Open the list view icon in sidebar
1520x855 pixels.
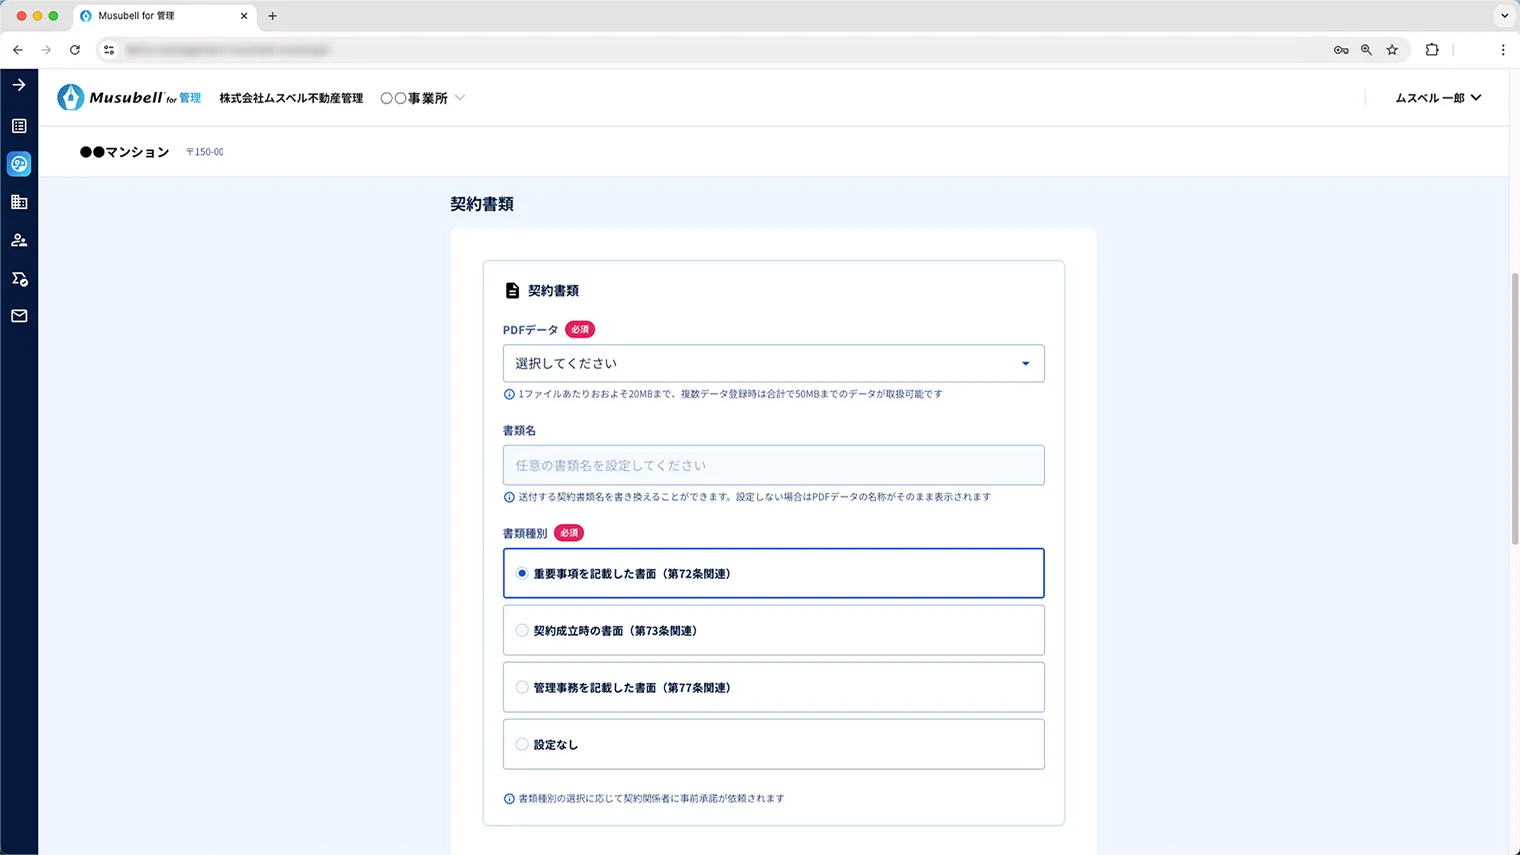18,125
